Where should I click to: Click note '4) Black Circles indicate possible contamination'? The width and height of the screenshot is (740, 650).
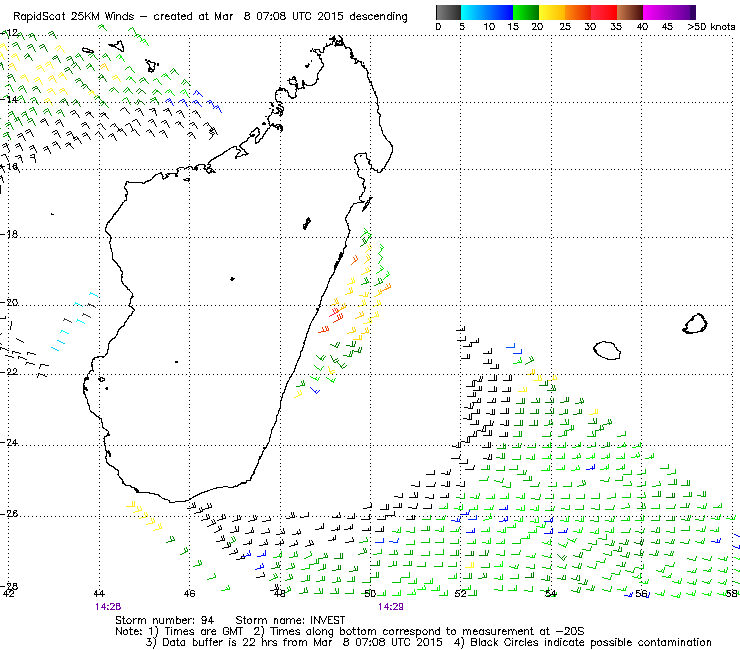click(x=583, y=642)
